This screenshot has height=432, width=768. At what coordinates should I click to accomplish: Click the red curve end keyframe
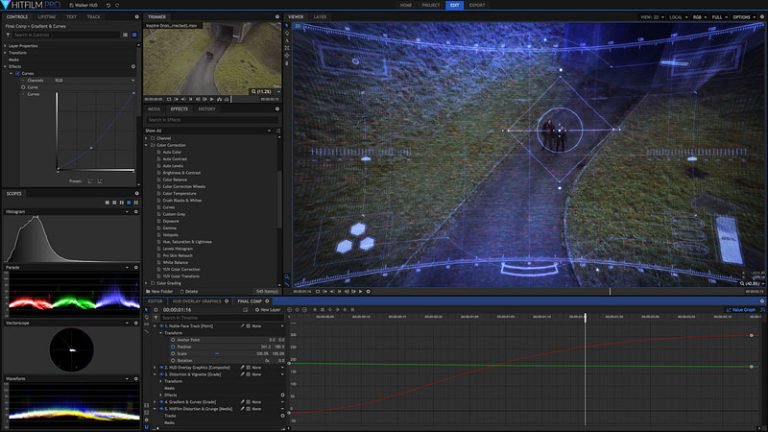click(x=751, y=336)
